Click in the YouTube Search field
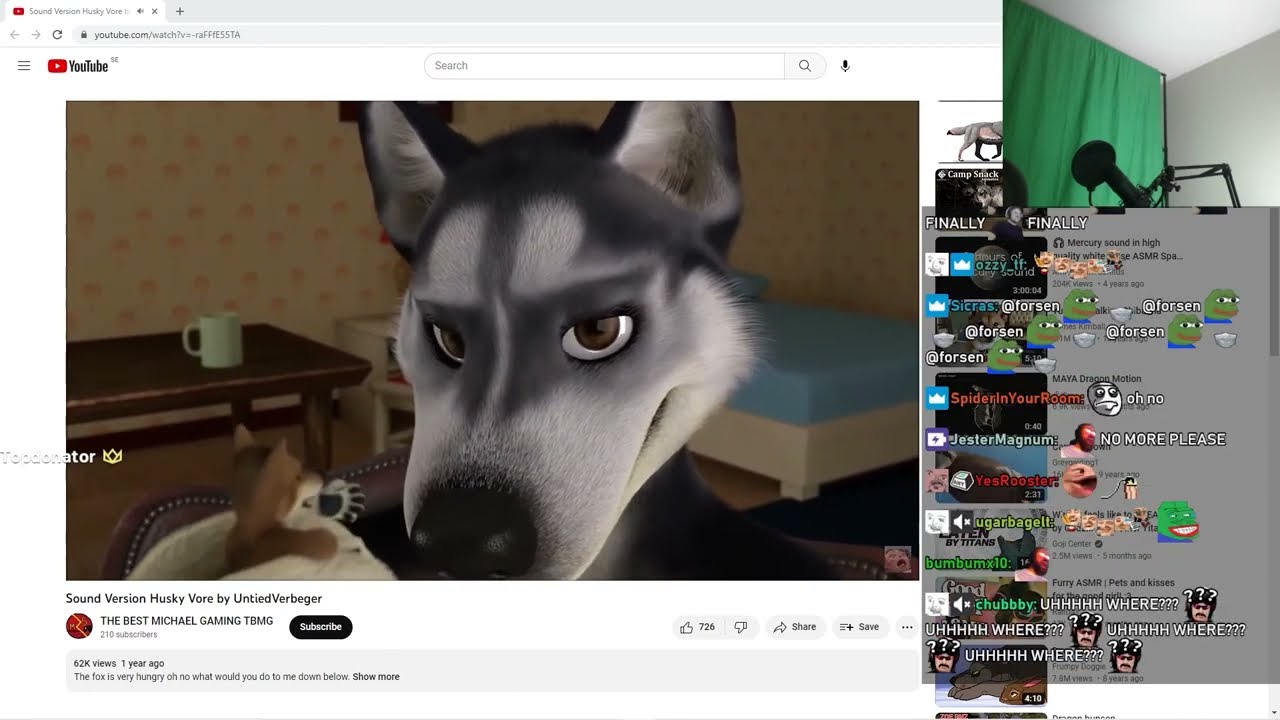 click(x=604, y=66)
